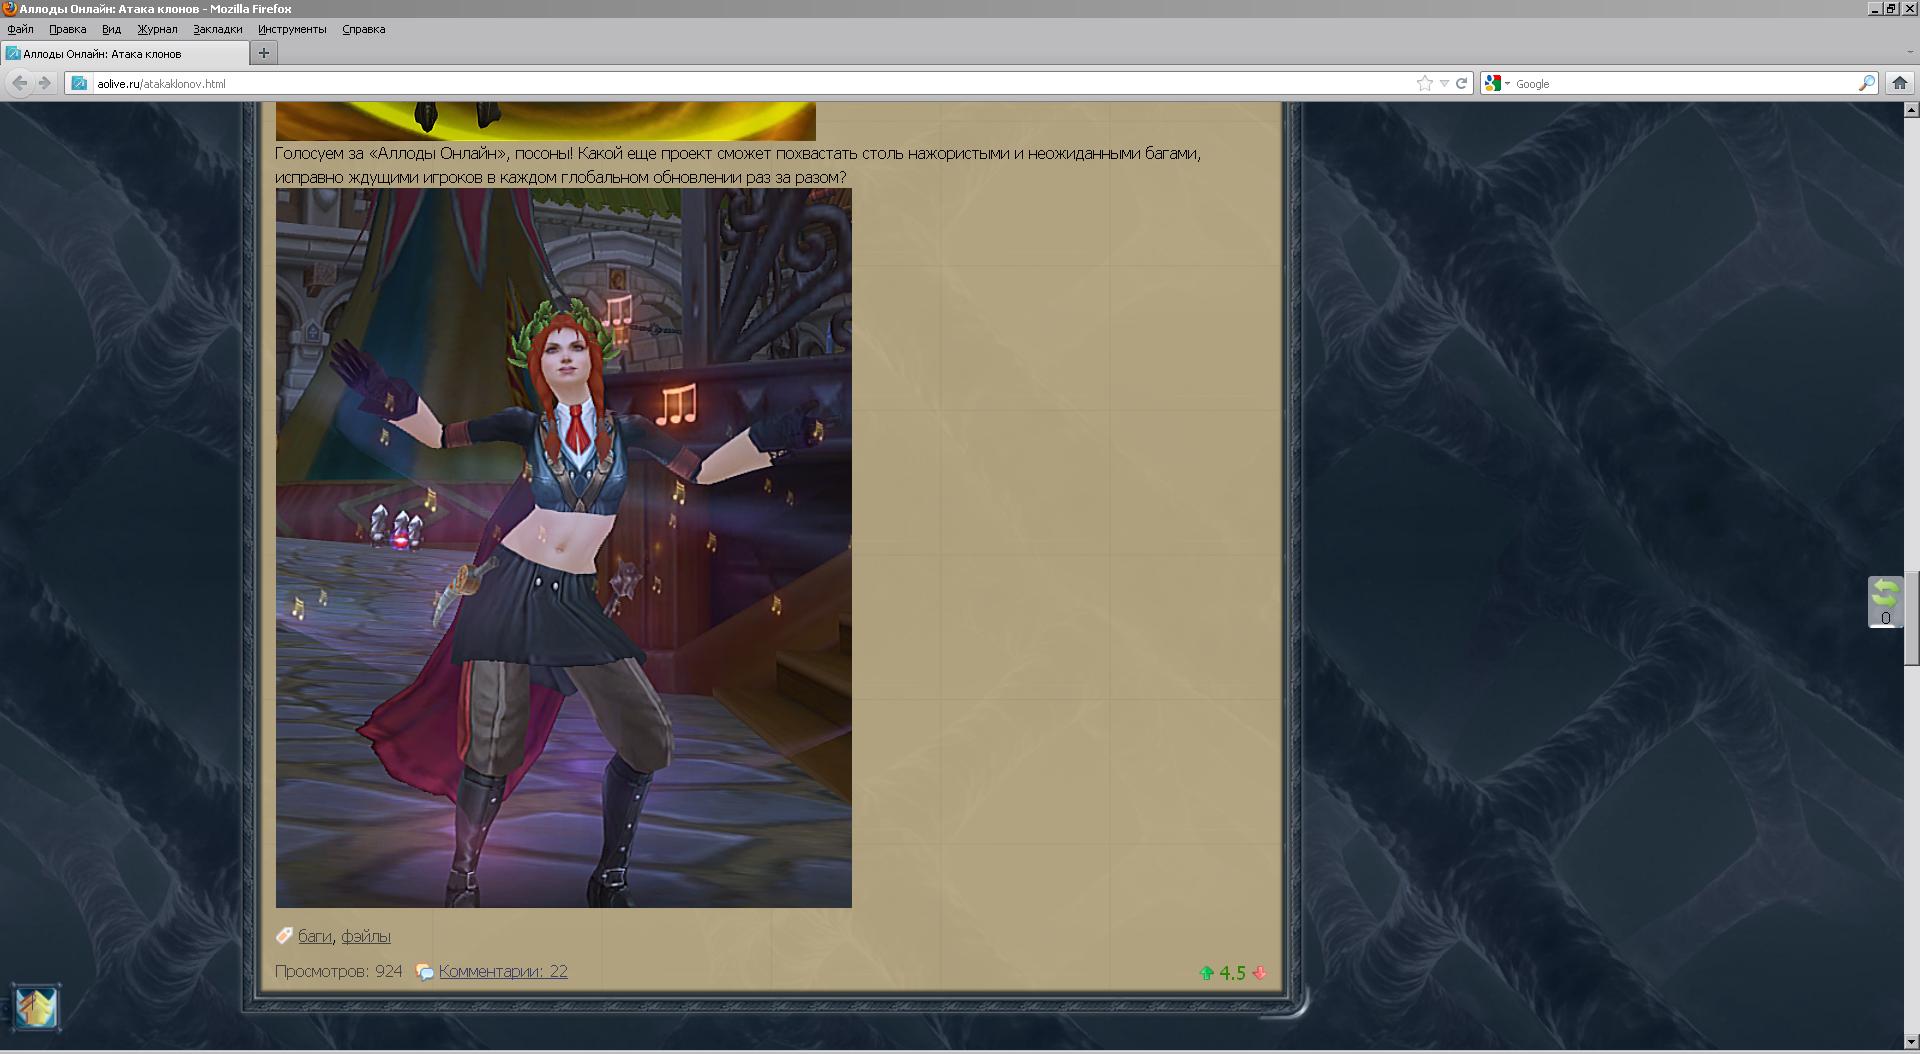Screen dimensions: 1920x1054
Task: Select the Просмотров: 924 view count text
Action: click(339, 971)
